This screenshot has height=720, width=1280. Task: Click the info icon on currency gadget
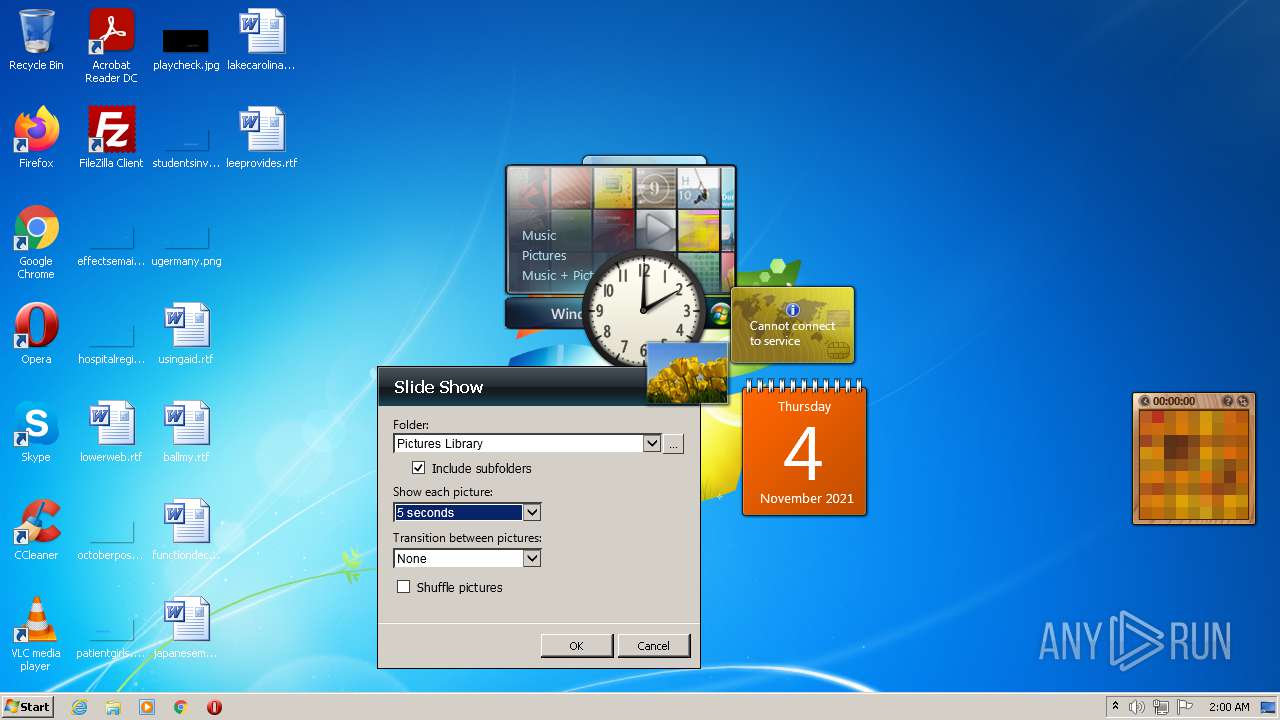pyautogui.click(x=792, y=310)
